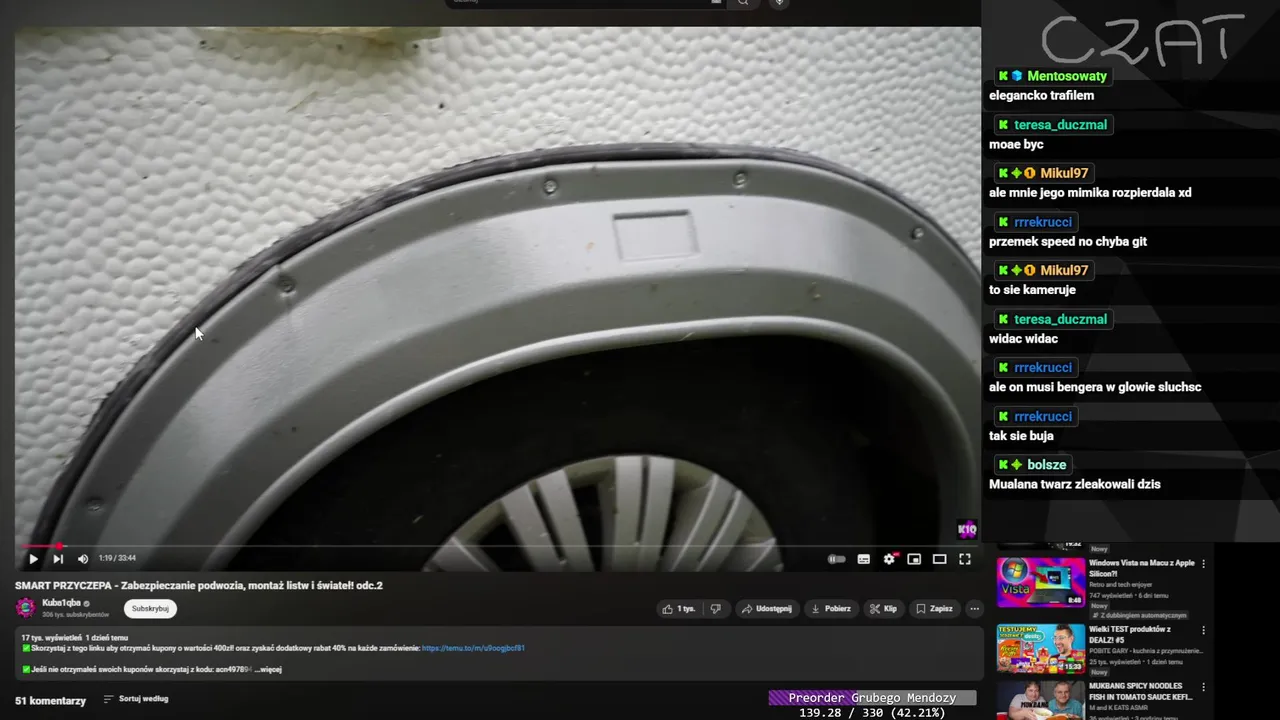Mute the video volume
The image size is (1280, 720).
[x=83, y=559]
